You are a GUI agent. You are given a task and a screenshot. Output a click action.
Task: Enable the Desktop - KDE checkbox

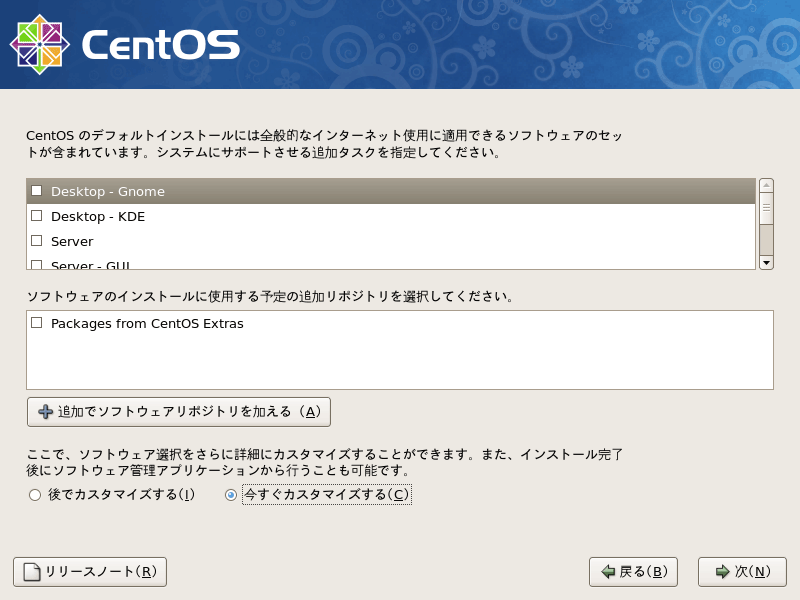(36, 215)
